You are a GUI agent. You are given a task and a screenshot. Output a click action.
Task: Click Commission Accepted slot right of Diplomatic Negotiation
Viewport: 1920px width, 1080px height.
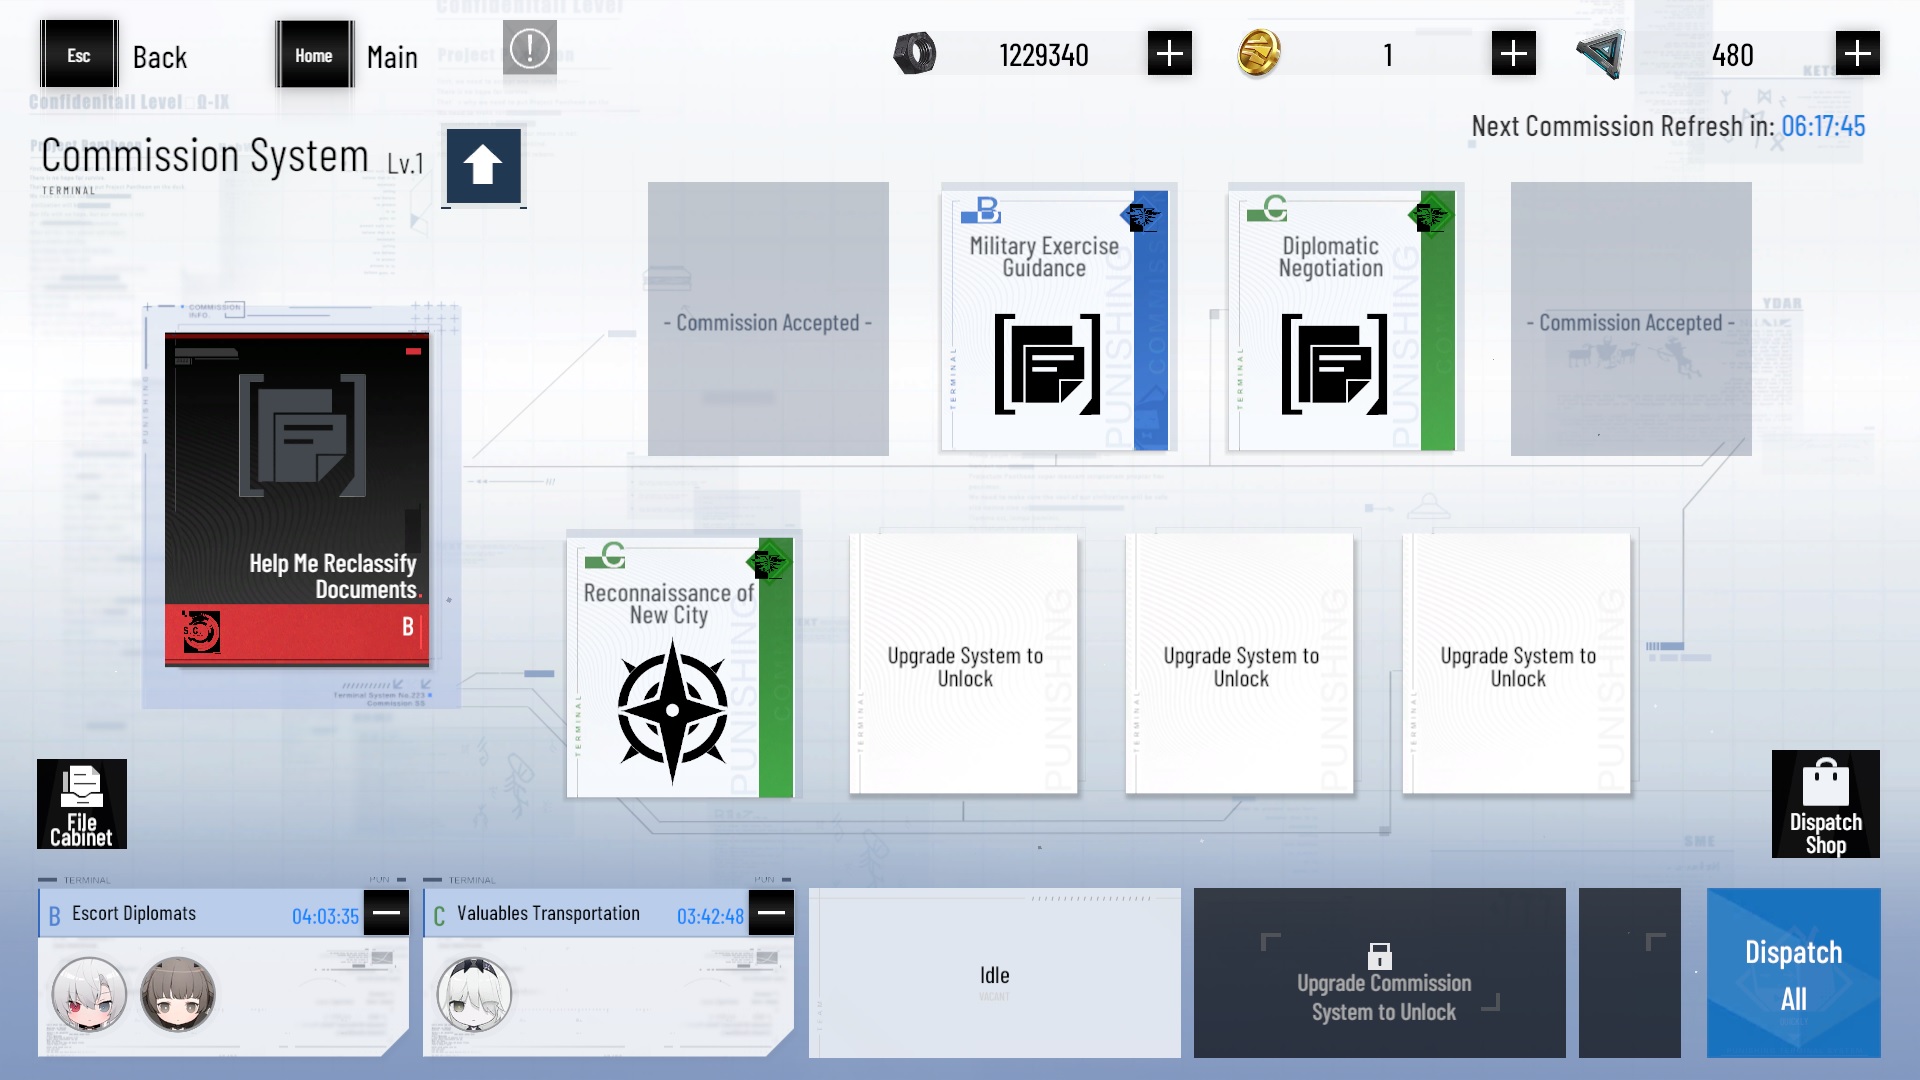point(1631,319)
